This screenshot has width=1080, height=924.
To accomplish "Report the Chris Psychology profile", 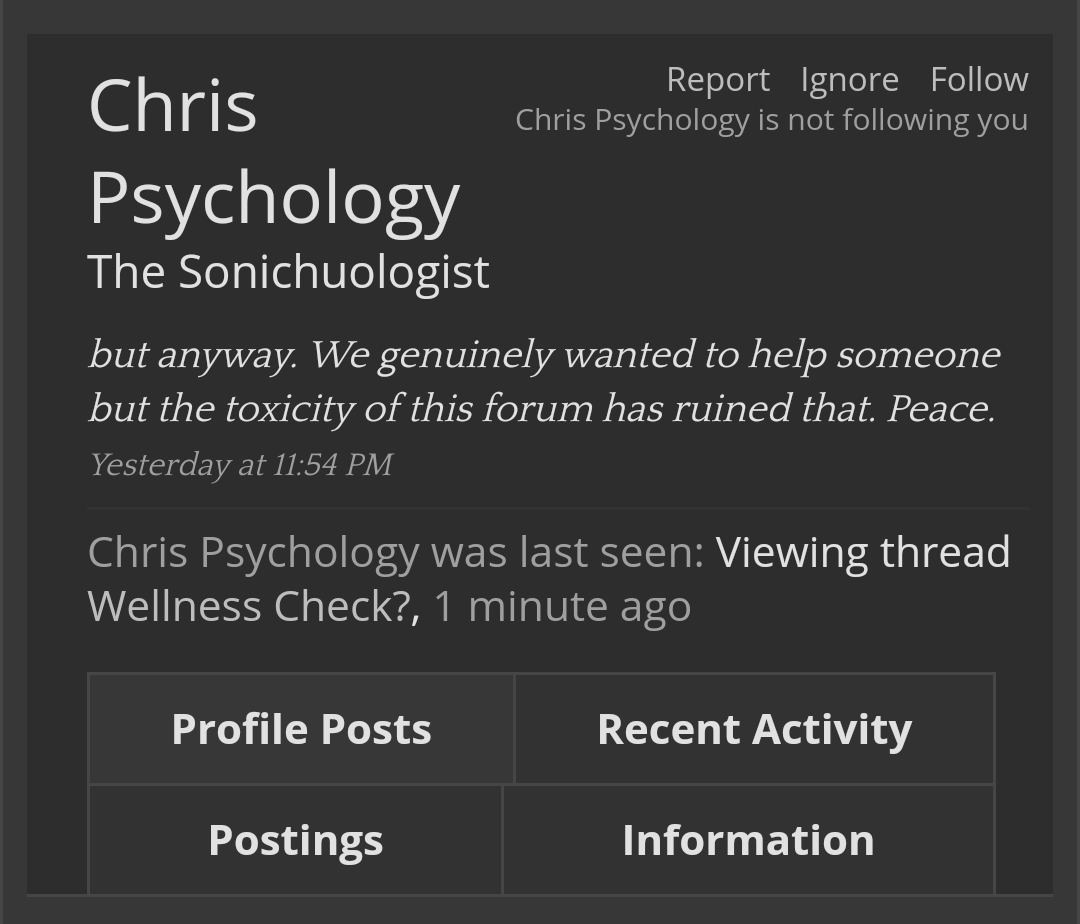I will [x=718, y=80].
